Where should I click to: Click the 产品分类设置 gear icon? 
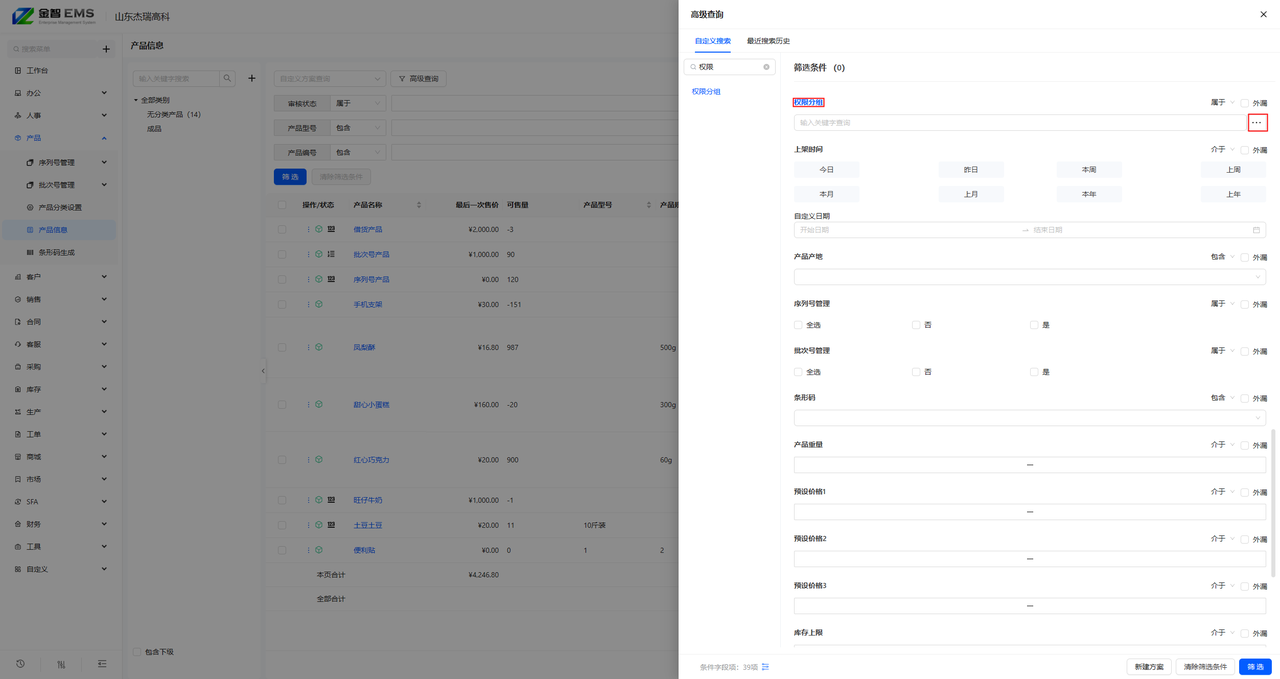point(30,208)
